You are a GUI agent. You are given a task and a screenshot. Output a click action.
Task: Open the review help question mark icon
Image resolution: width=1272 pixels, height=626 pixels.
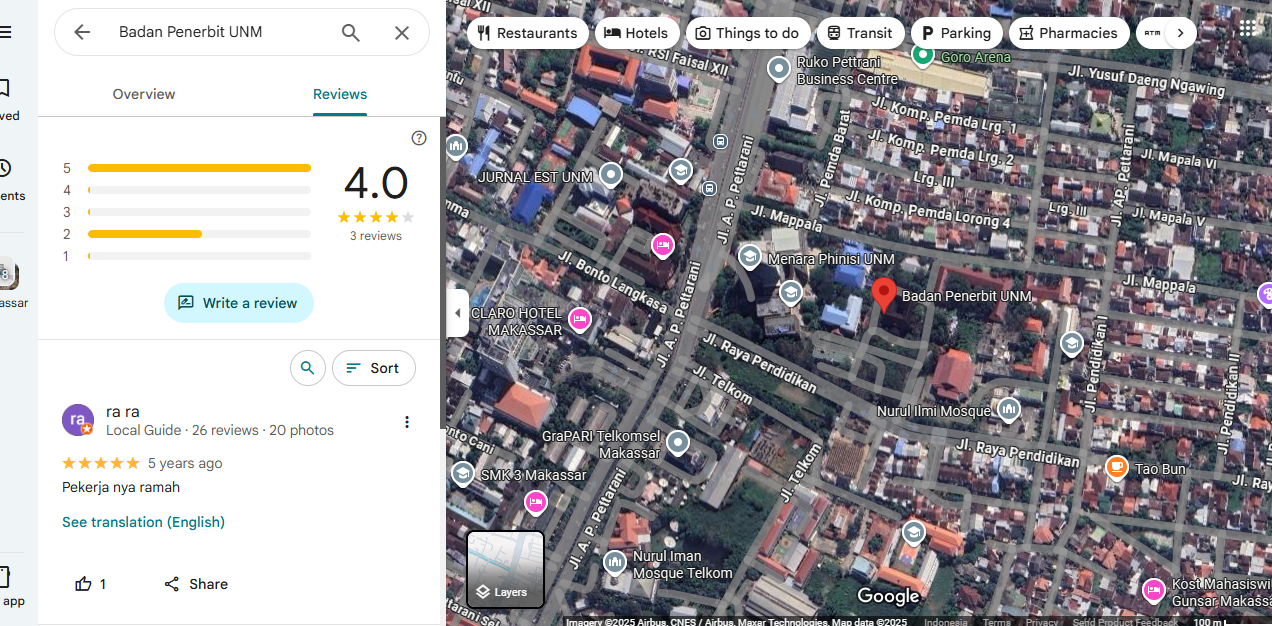tap(419, 138)
